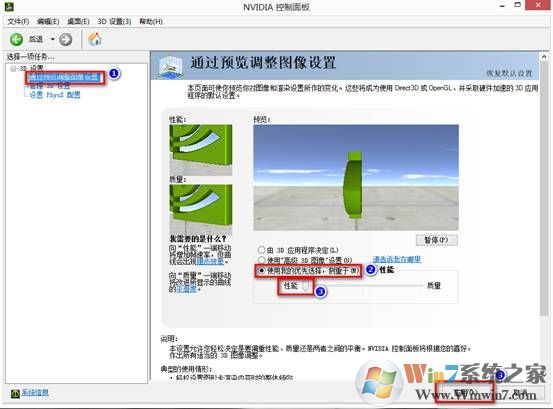Click the NVIDIA icon in title bar

pyautogui.click(x=8, y=6)
